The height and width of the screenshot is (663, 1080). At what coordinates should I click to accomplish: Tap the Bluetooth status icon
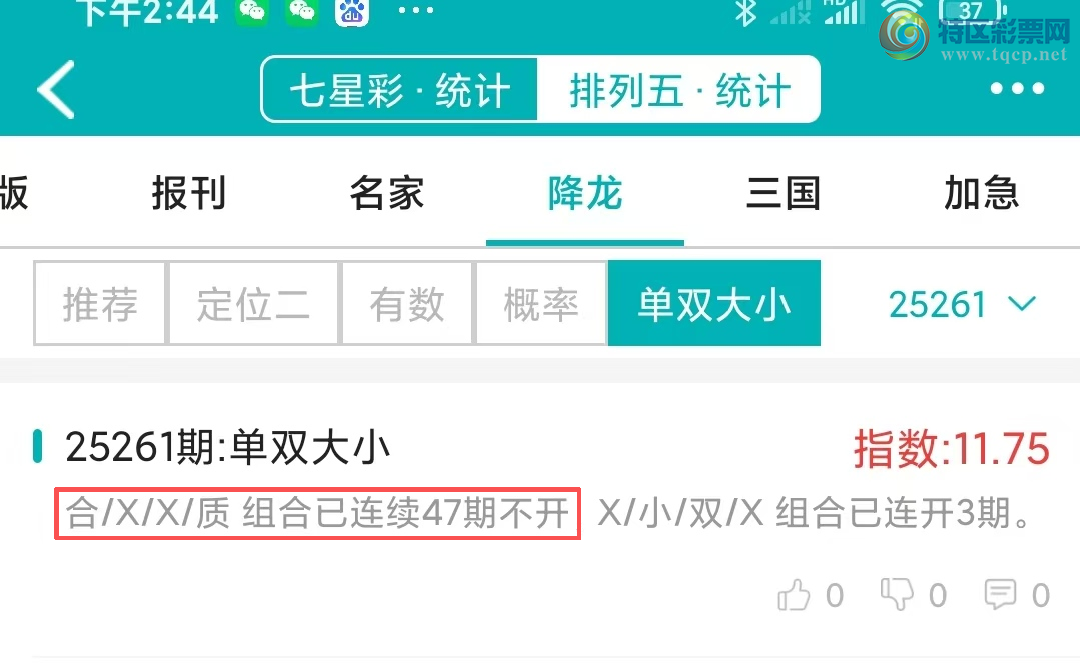tap(745, 12)
